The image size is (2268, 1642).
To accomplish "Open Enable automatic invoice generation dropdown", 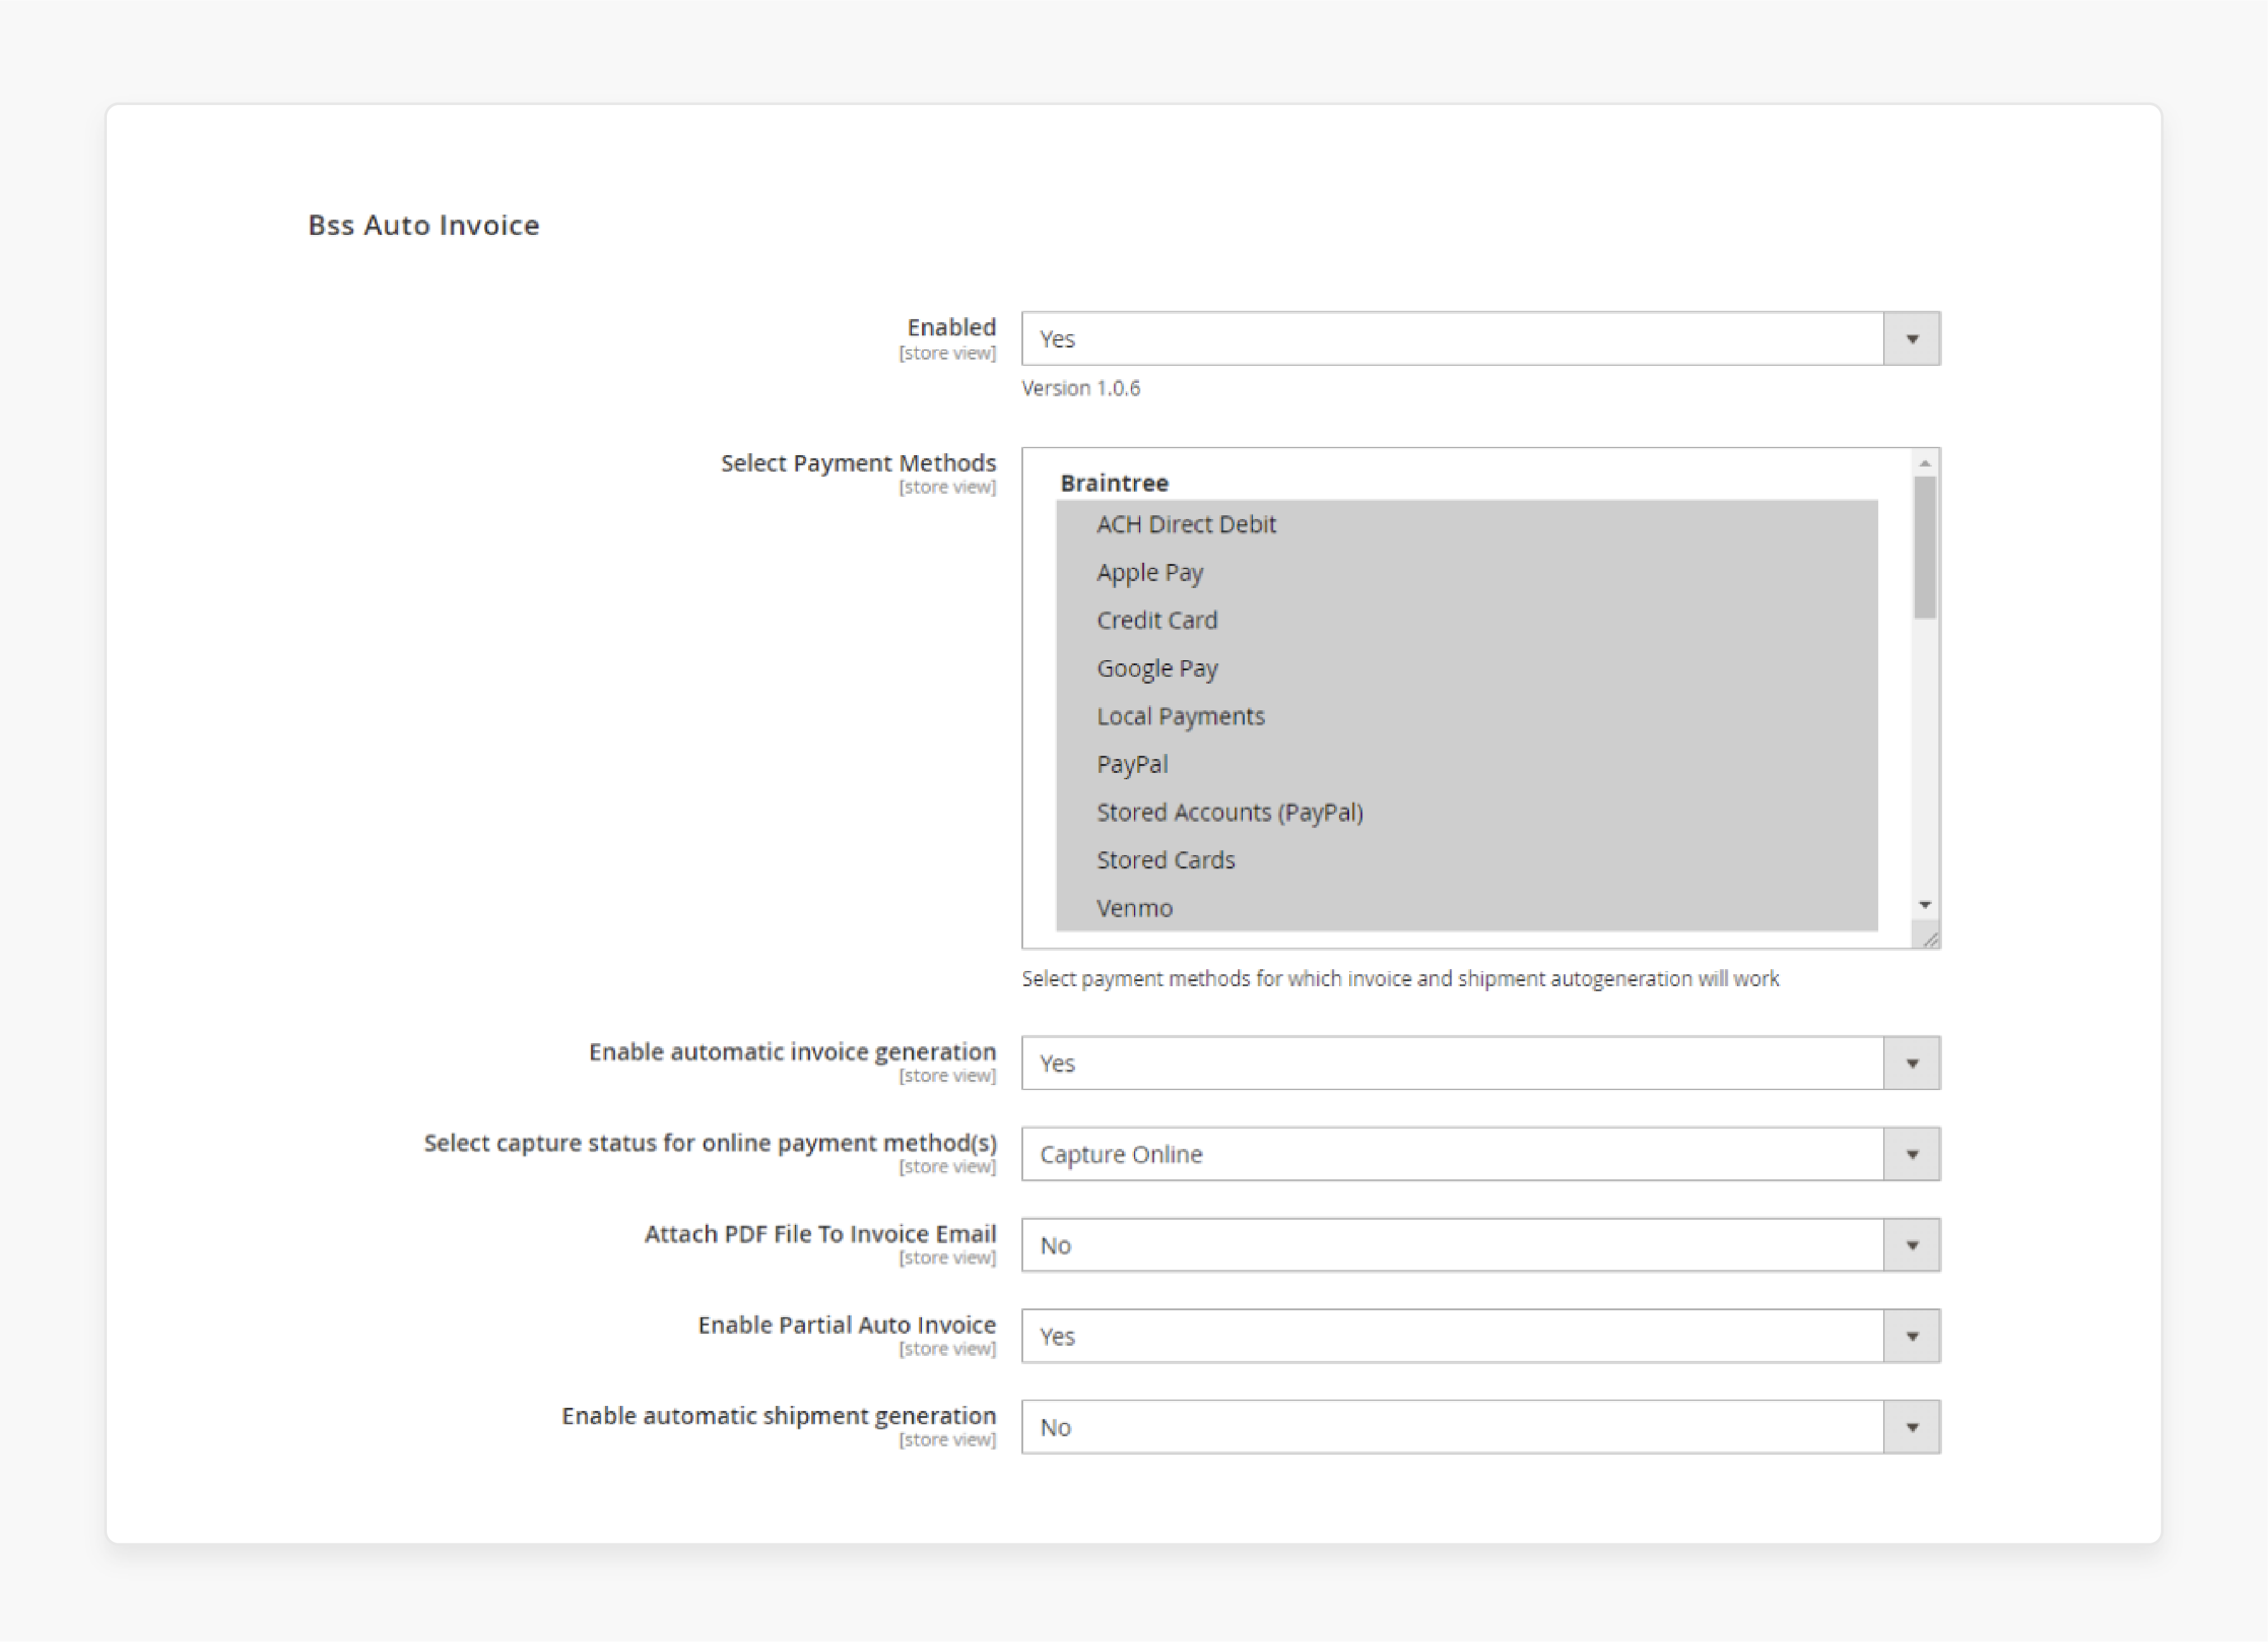I will (x=1480, y=1062).
